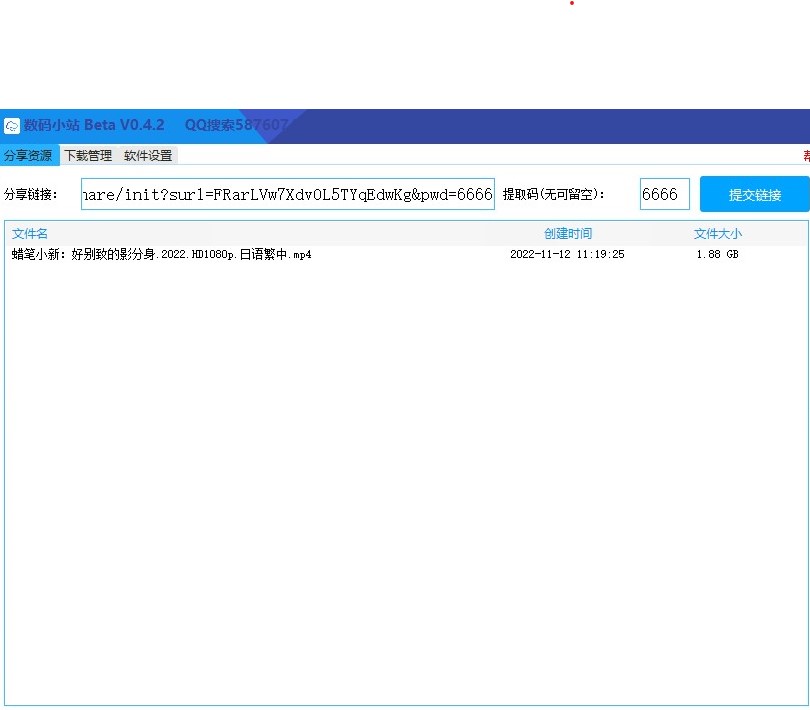Click the 1.88 GB file size cell
810x710 pixels.
pos(717,255)
